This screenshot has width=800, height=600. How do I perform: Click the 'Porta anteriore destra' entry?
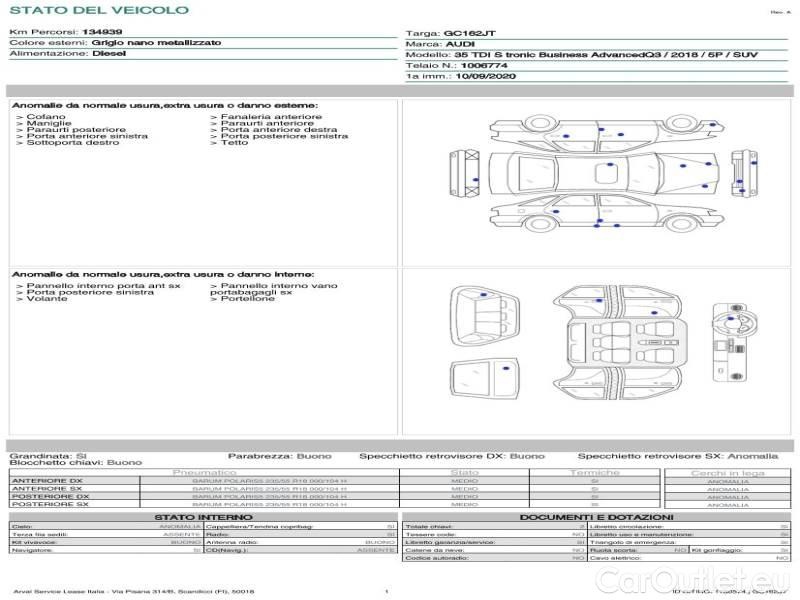click(x=273, y=130)
